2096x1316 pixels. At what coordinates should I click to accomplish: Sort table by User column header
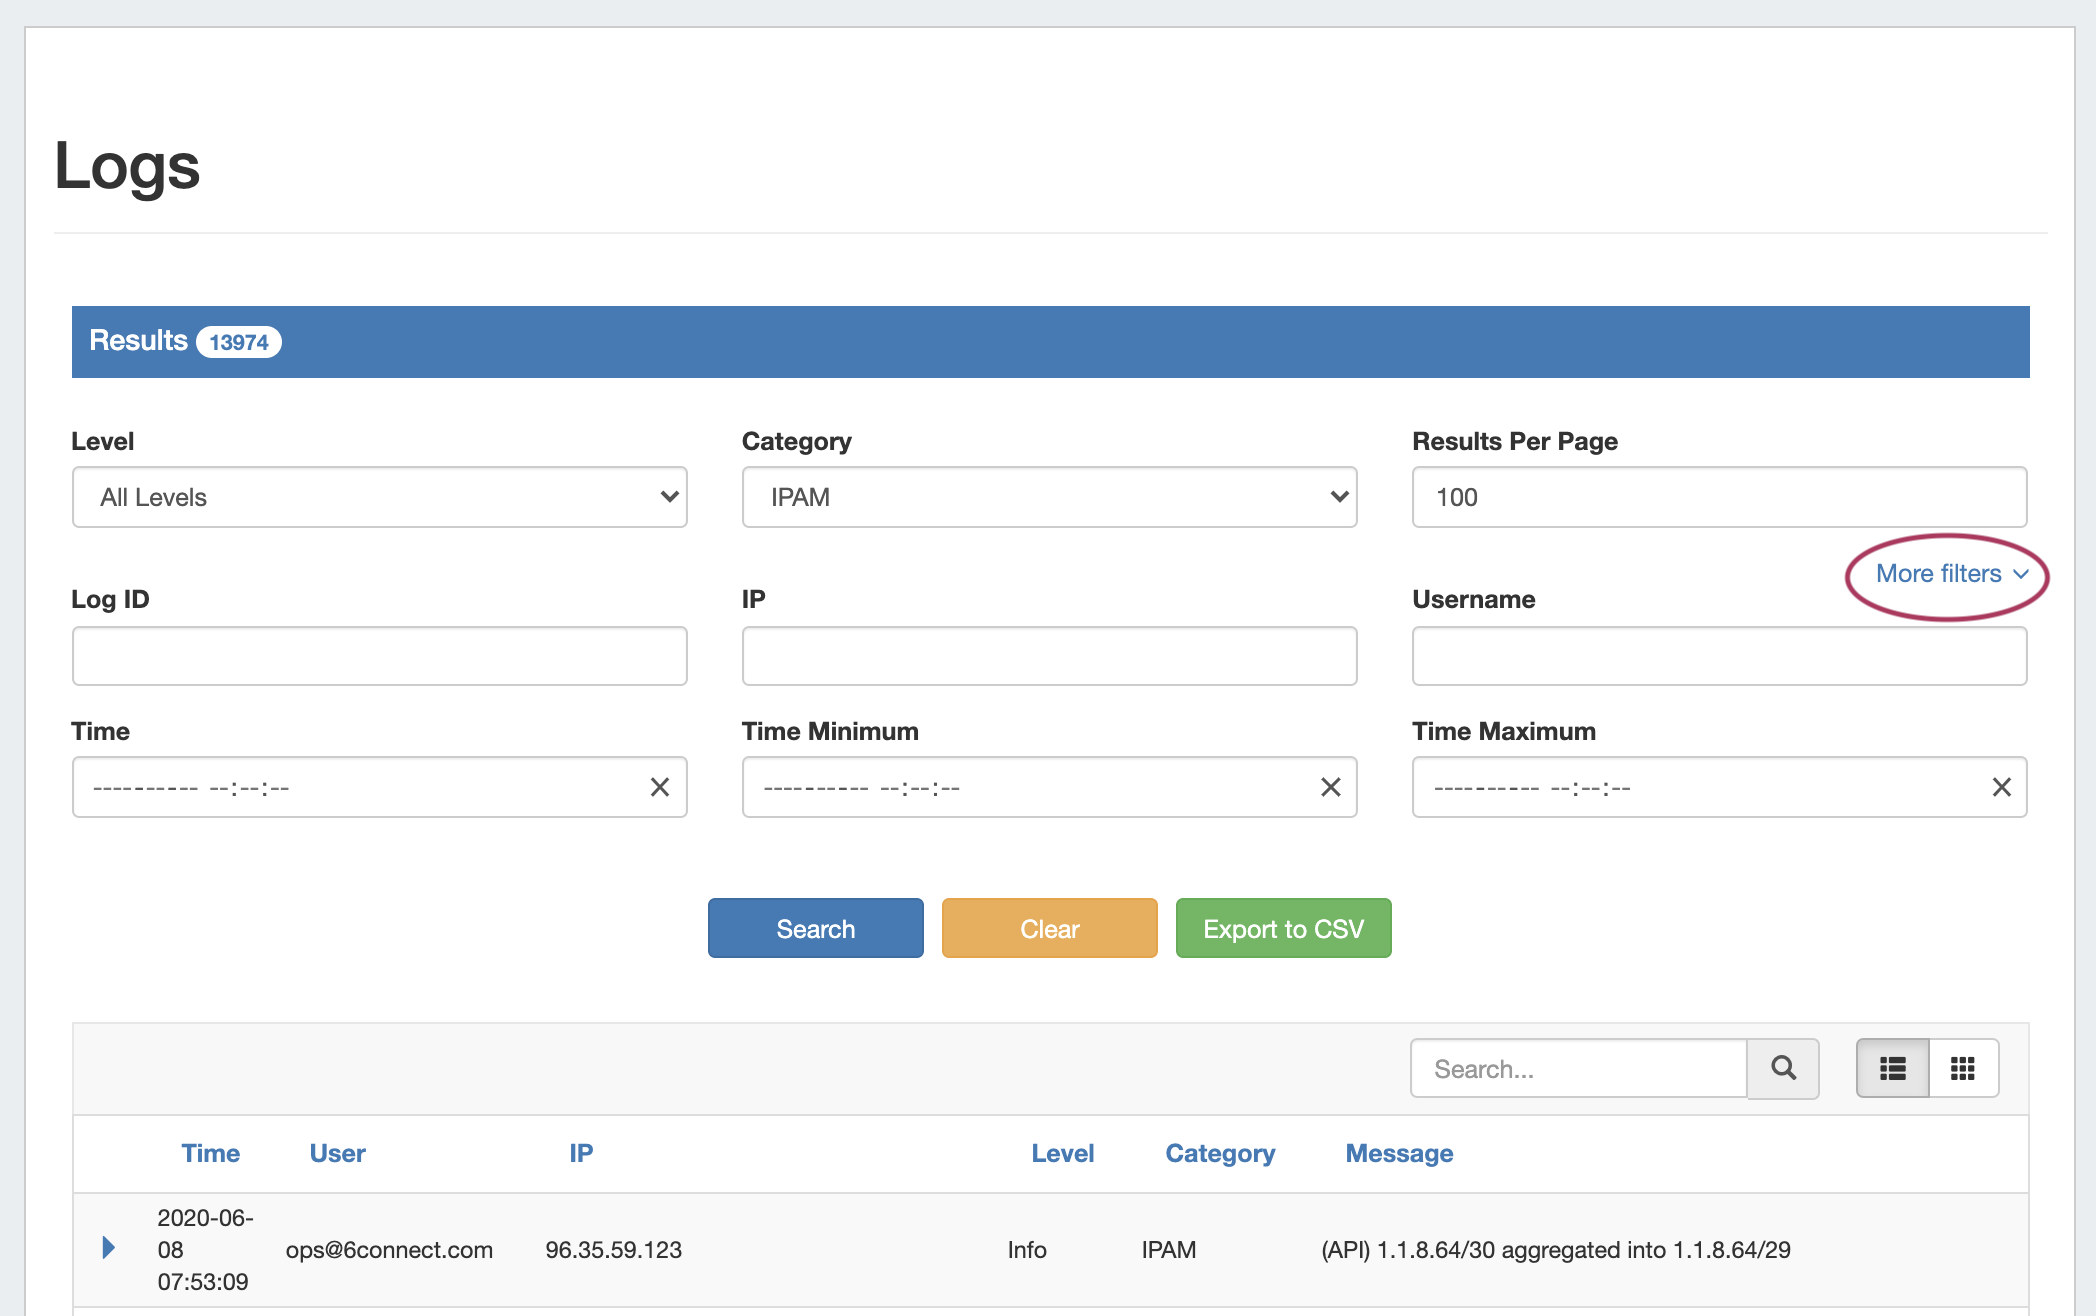[x=337, y=1153]
